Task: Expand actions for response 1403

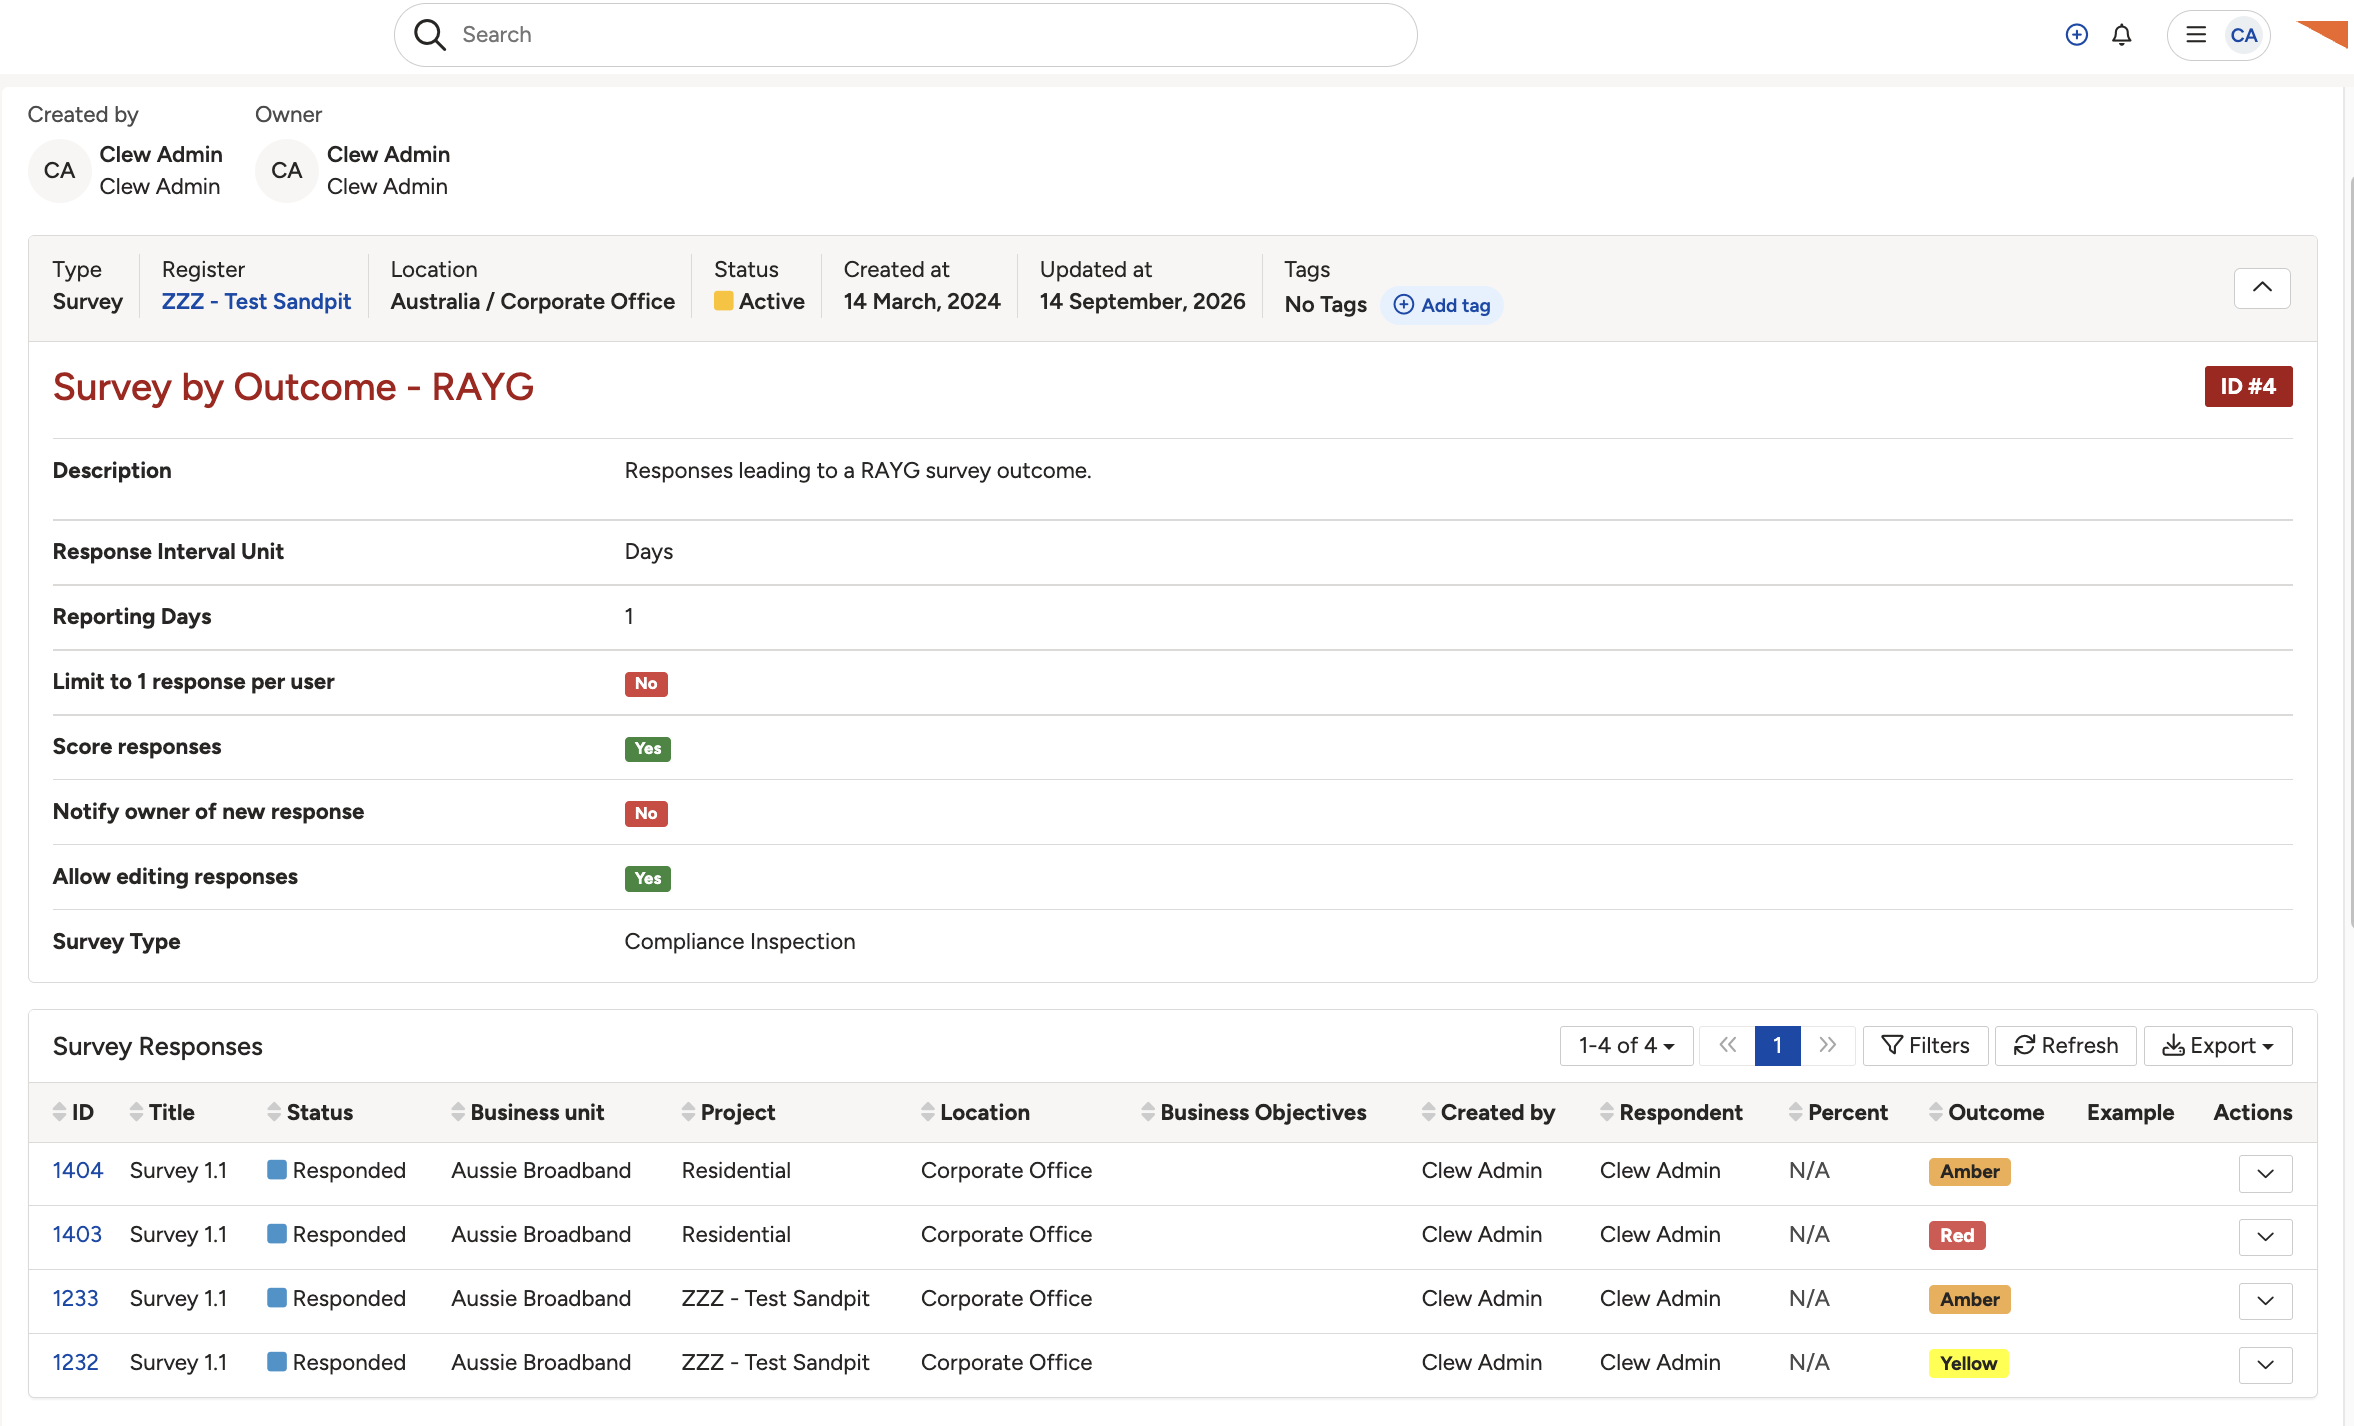Action: (x=2265, y=1237)
